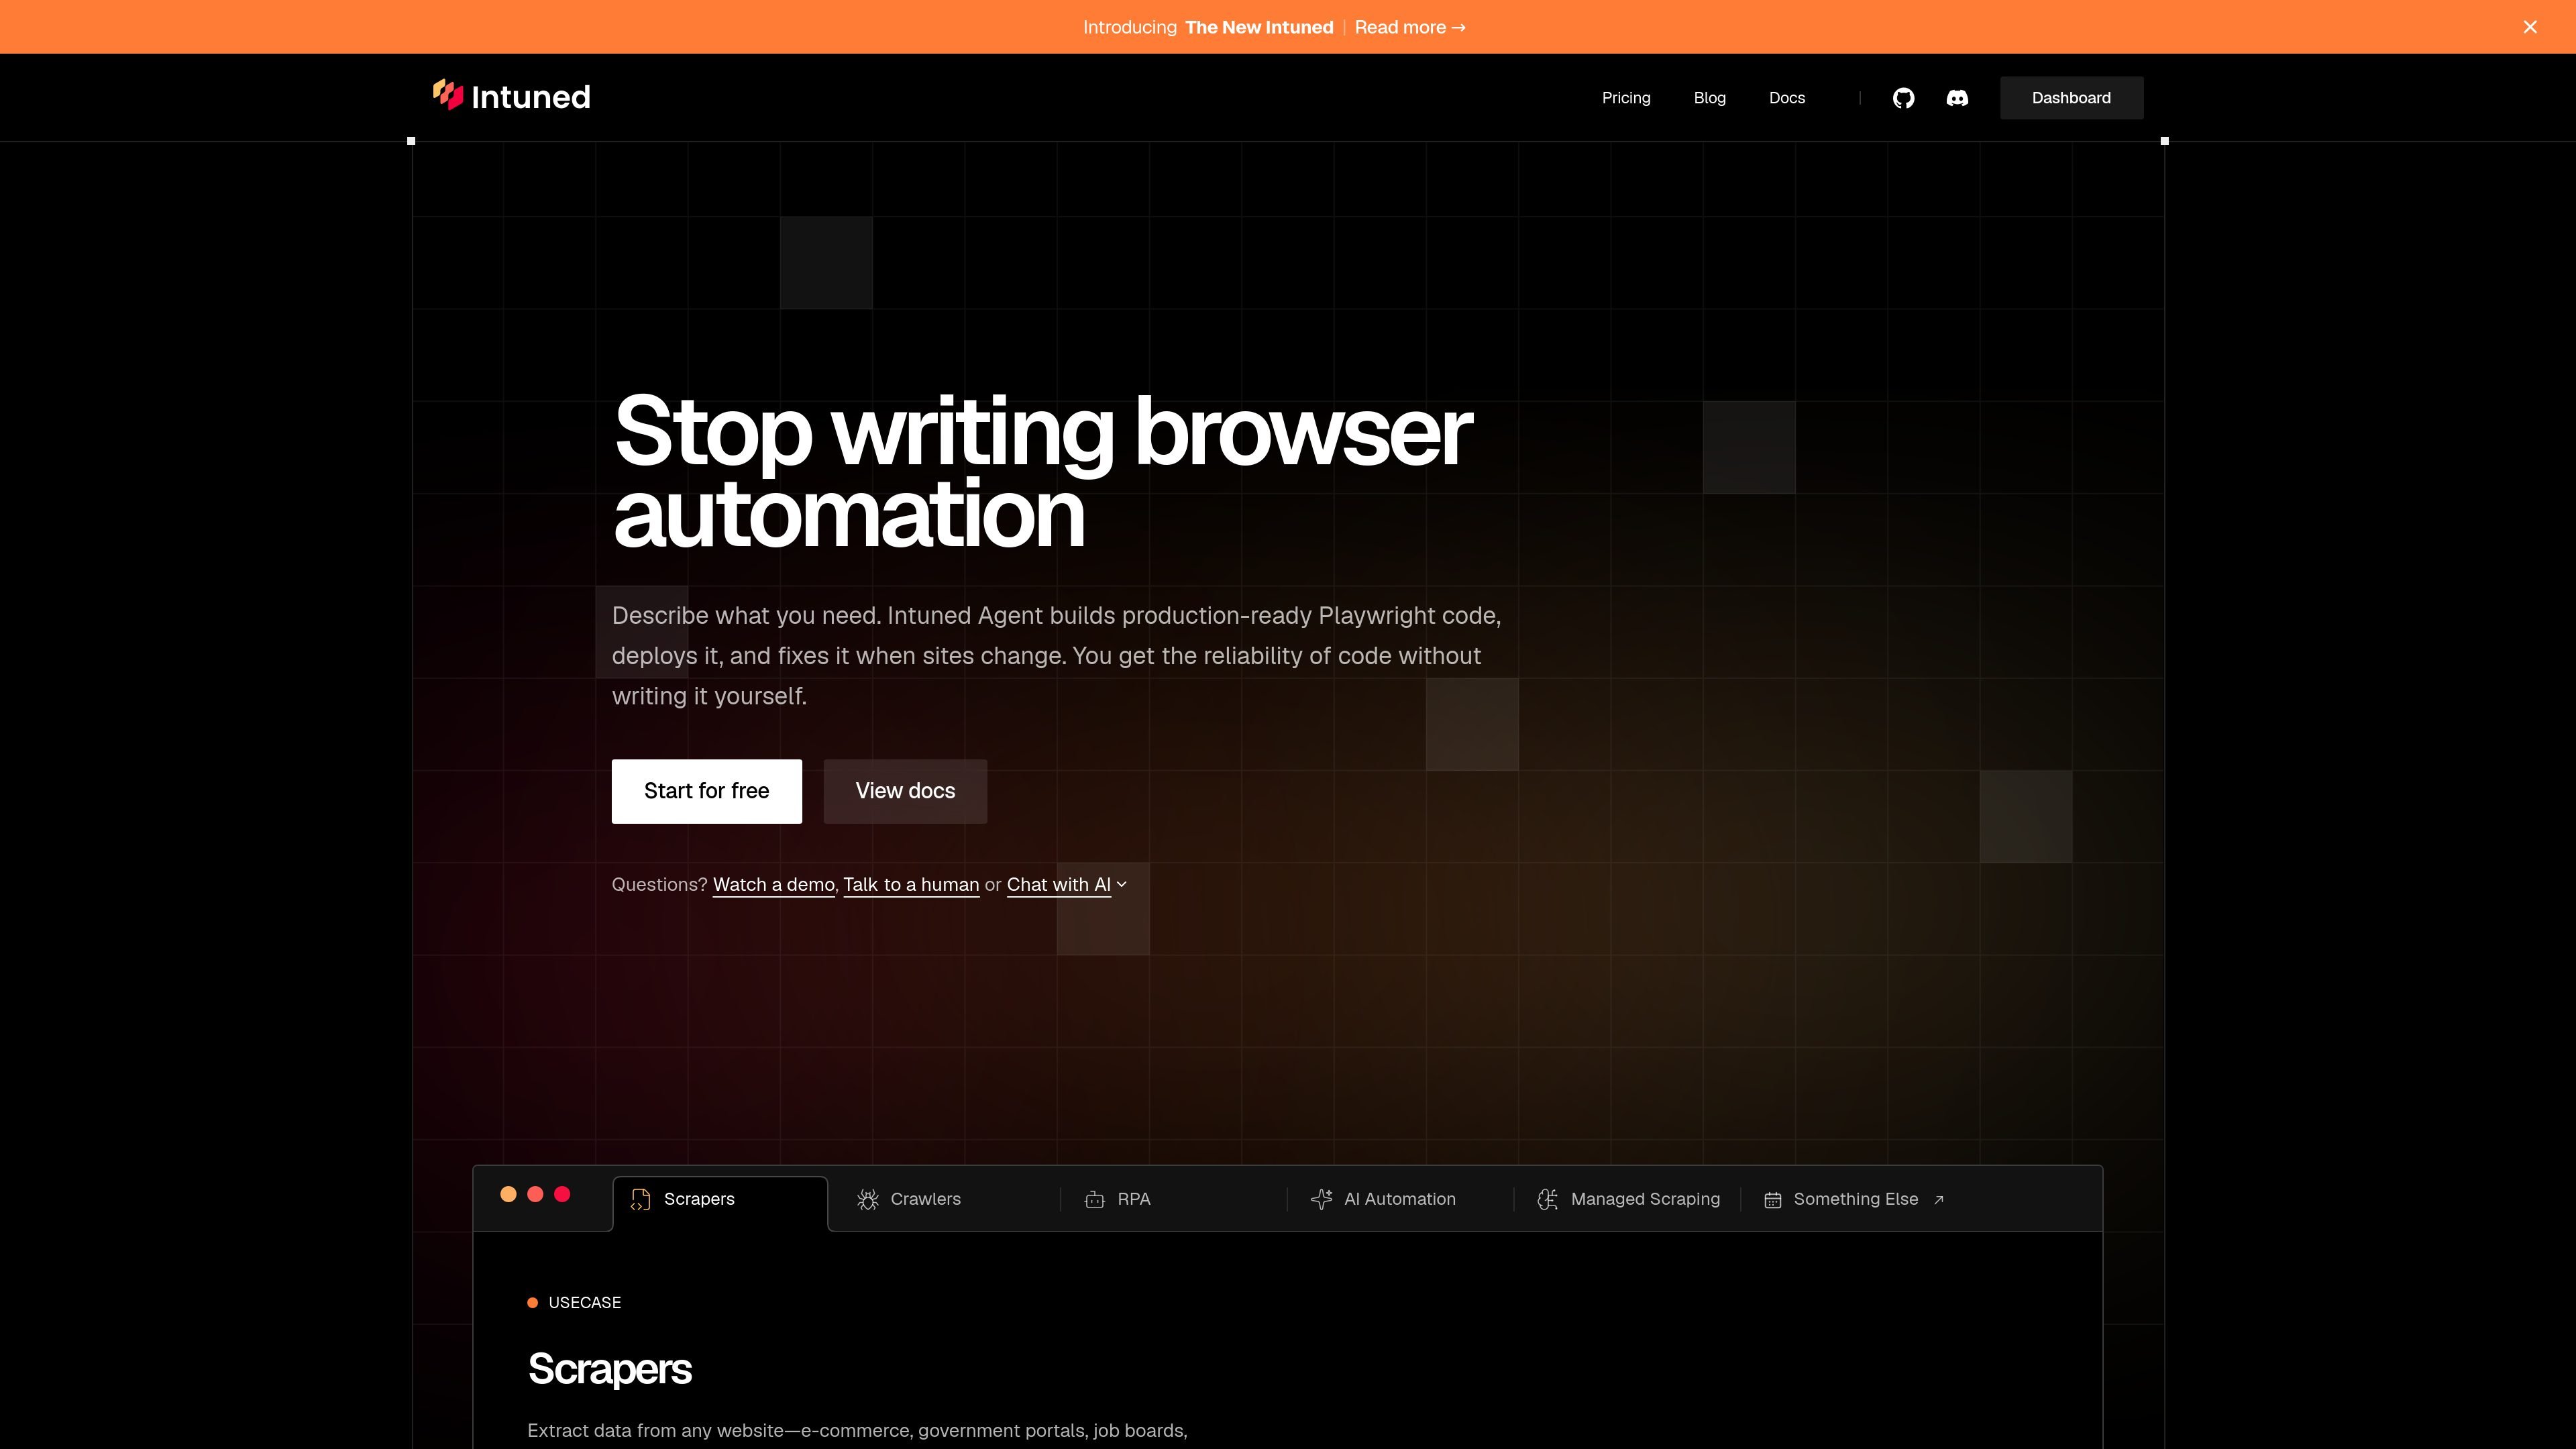Image resolution: width=2576 pixels, height=1449 pixels.
Task: Click the Chat with AI link
Action: pyautogui.click(x=1059, y=885)
